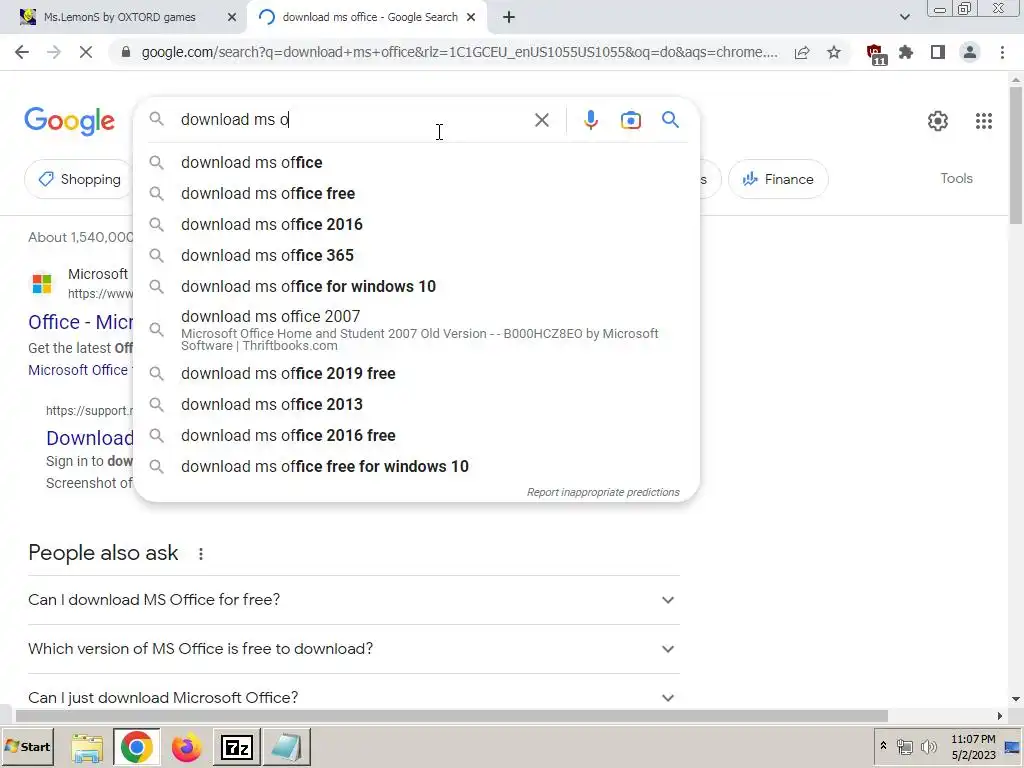Go back with the browser back arrow
Viewport: 1024px width, 768px height.
click(x=22, y=52)
